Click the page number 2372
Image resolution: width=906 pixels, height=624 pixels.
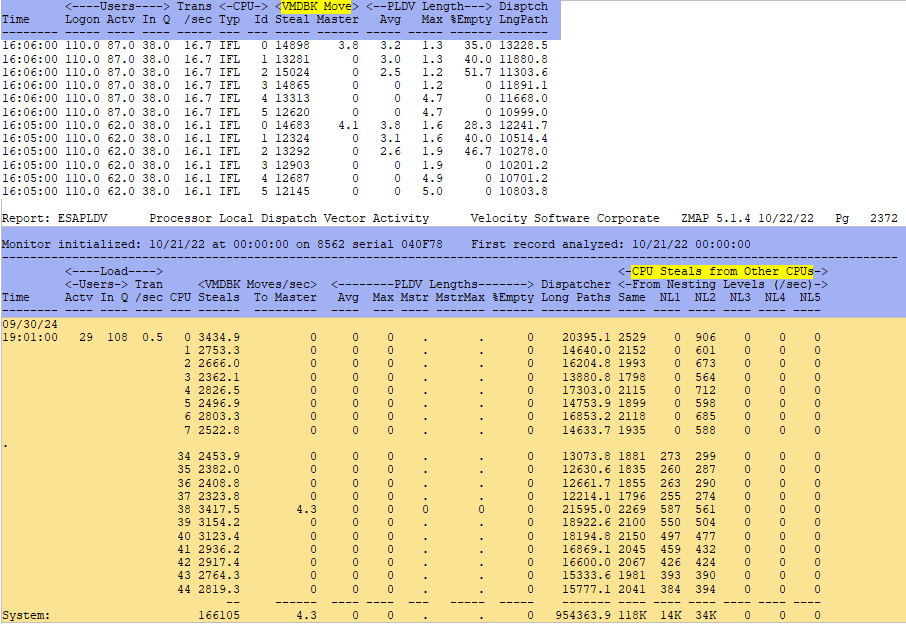pos(884,218)
